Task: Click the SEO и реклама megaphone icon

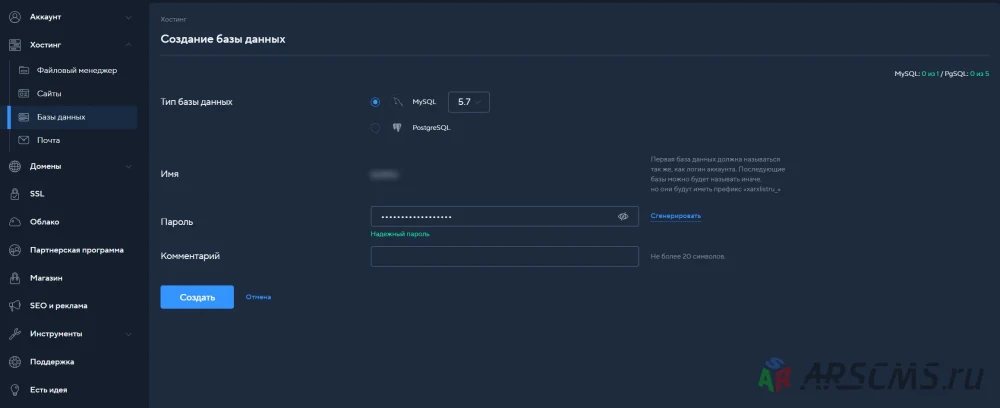Action: (x=15, y=306)
